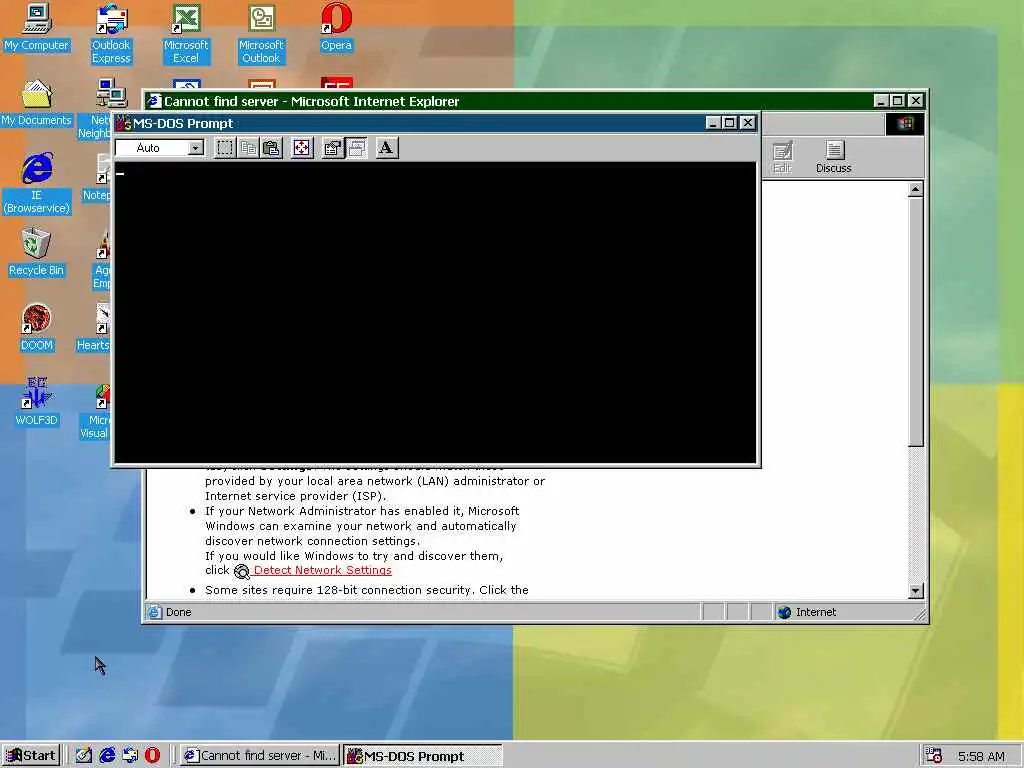Select the DOOM desktop shortcut
The image size is (1024, 768).
[37, 328]
